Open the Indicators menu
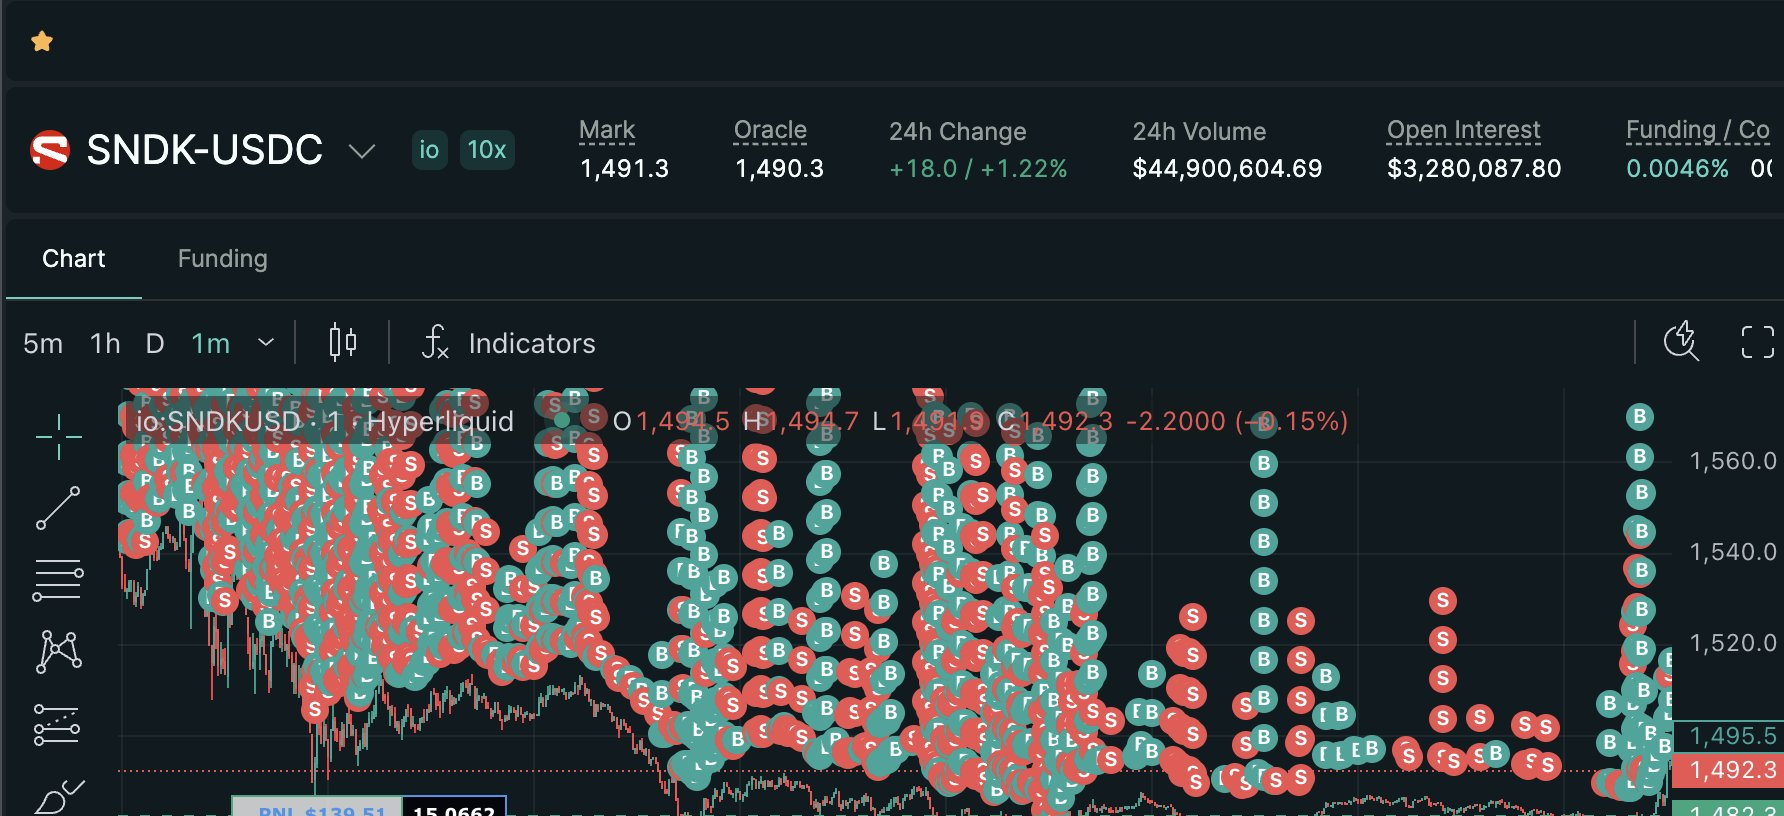This screenshot has width=1784, height=816. 509,343
